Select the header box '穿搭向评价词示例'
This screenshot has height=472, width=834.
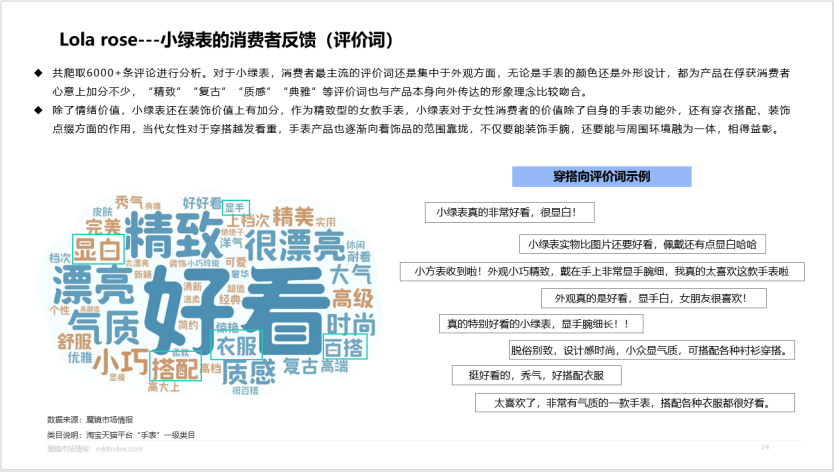pyautogui.click(x=602, y=177)
